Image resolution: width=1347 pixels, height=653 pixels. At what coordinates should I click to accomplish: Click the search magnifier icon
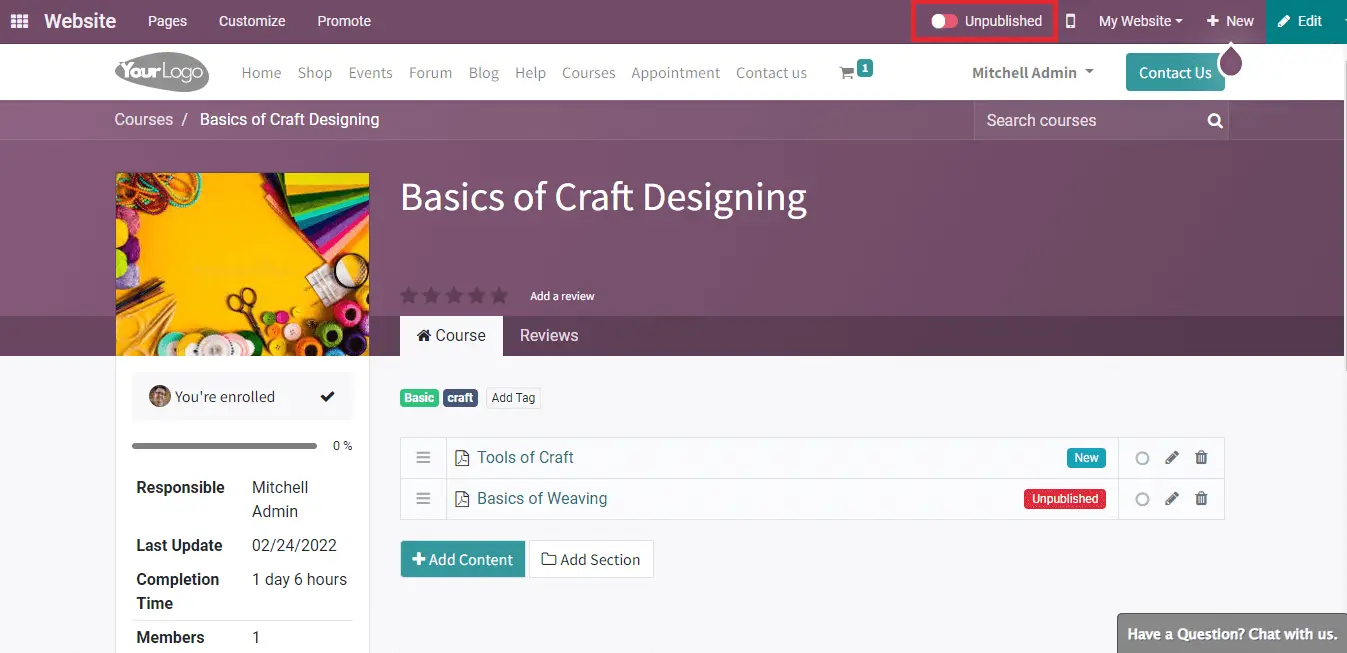coord(1215,121)
